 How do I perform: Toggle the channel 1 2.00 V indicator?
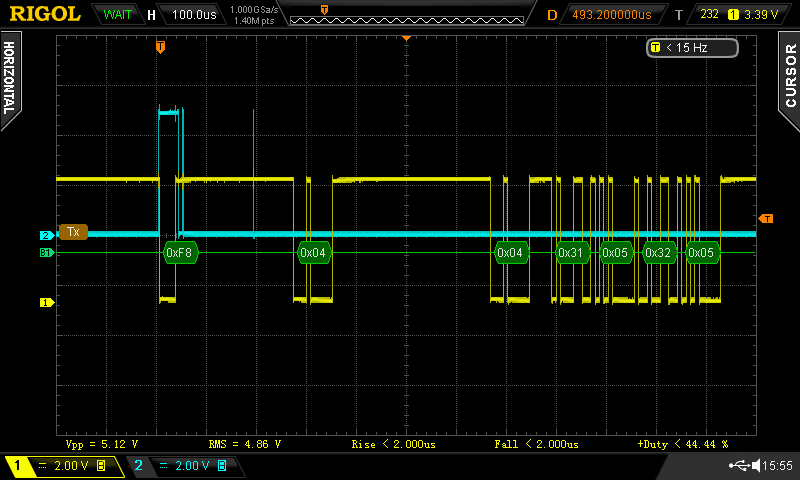[x=65, y=466]
